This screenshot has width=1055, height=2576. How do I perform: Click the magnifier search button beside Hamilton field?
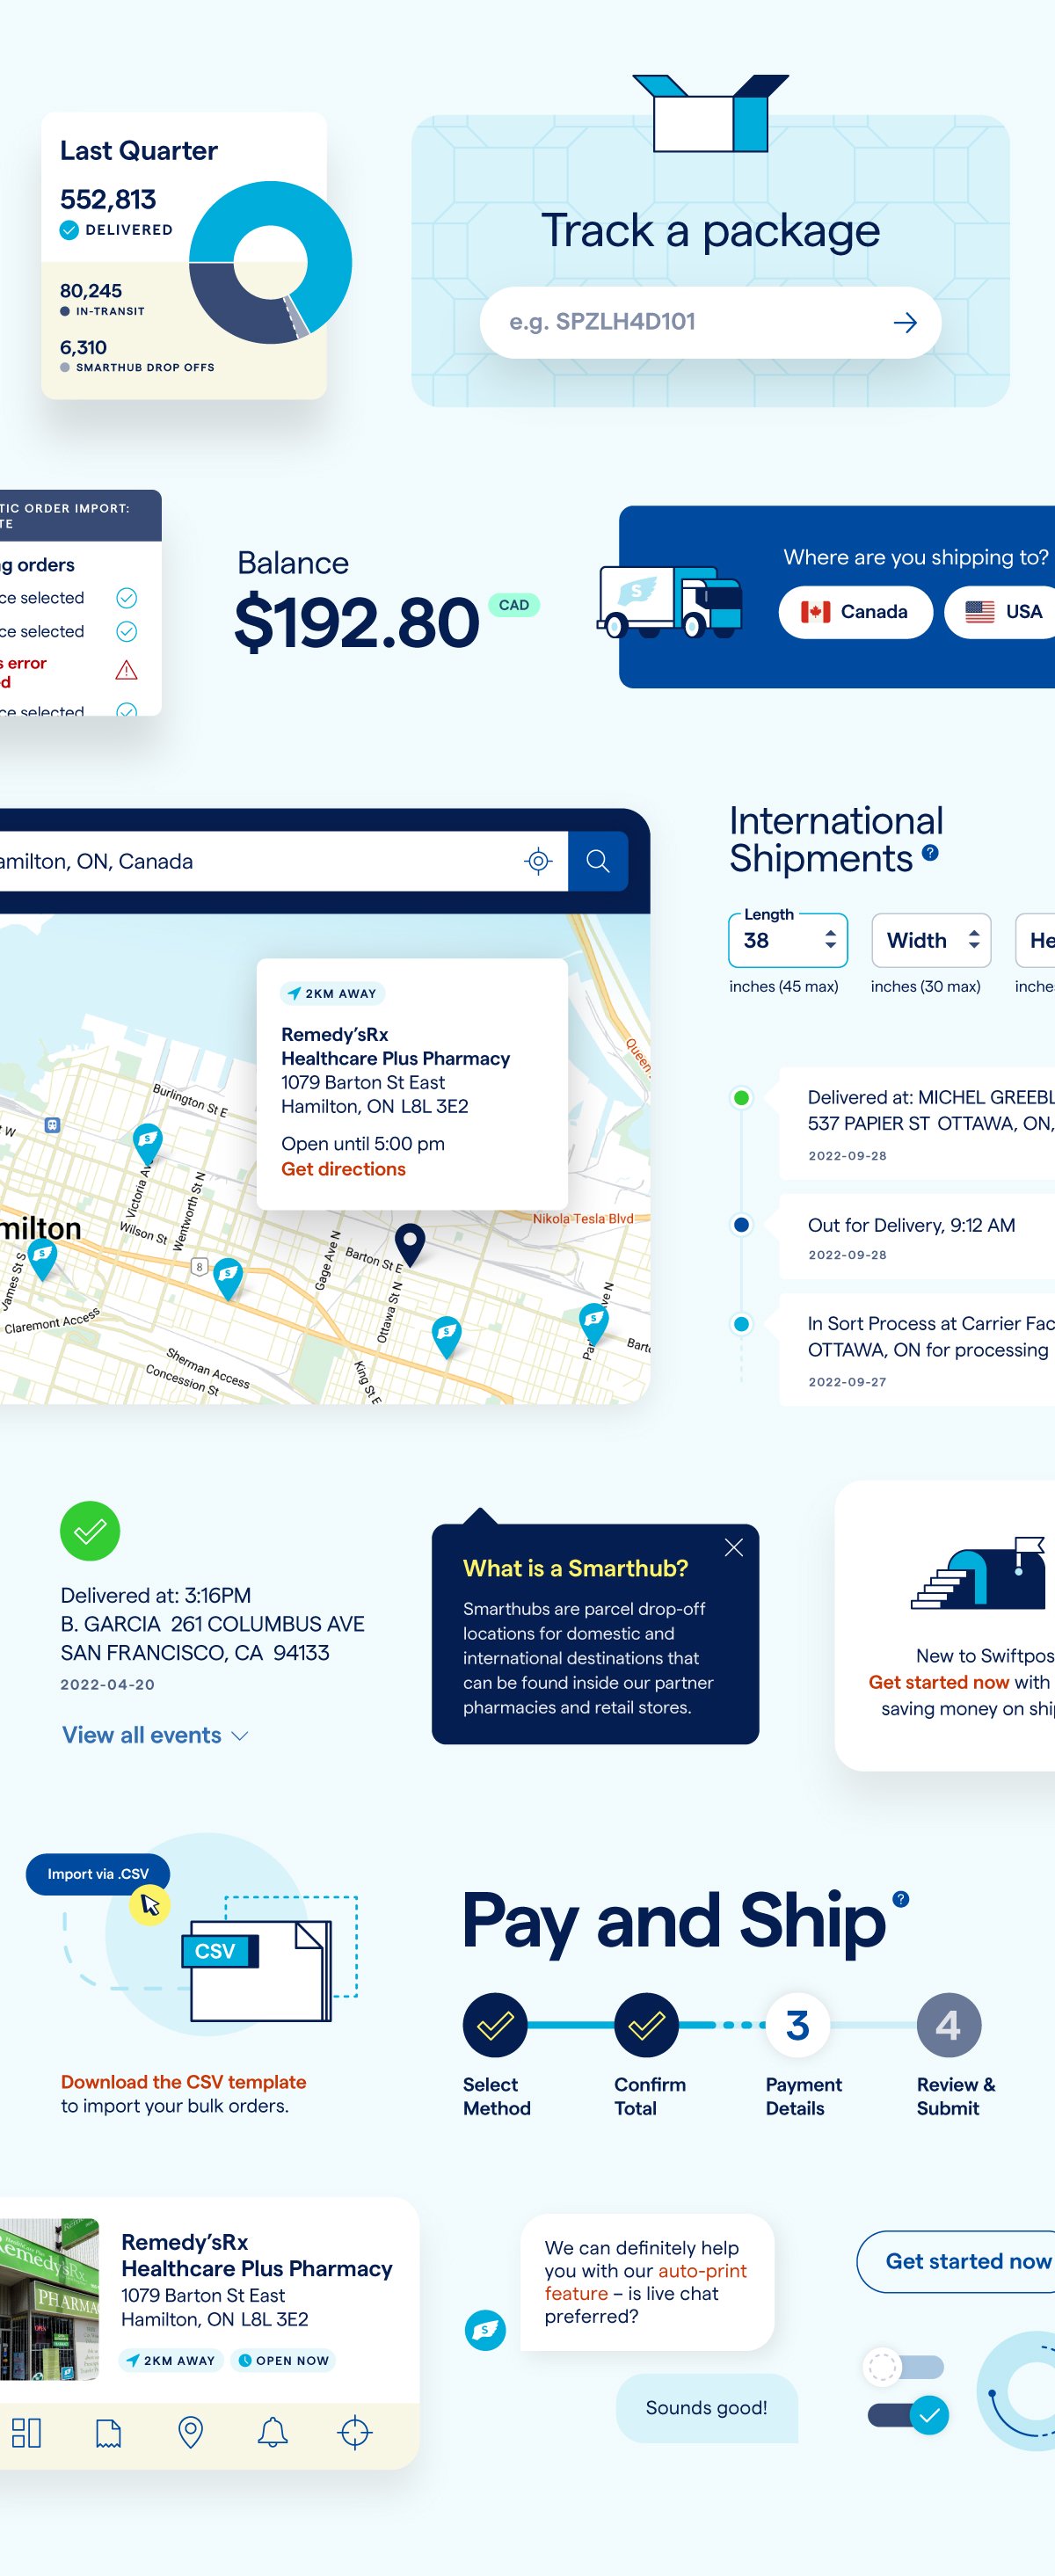point(598,861)
